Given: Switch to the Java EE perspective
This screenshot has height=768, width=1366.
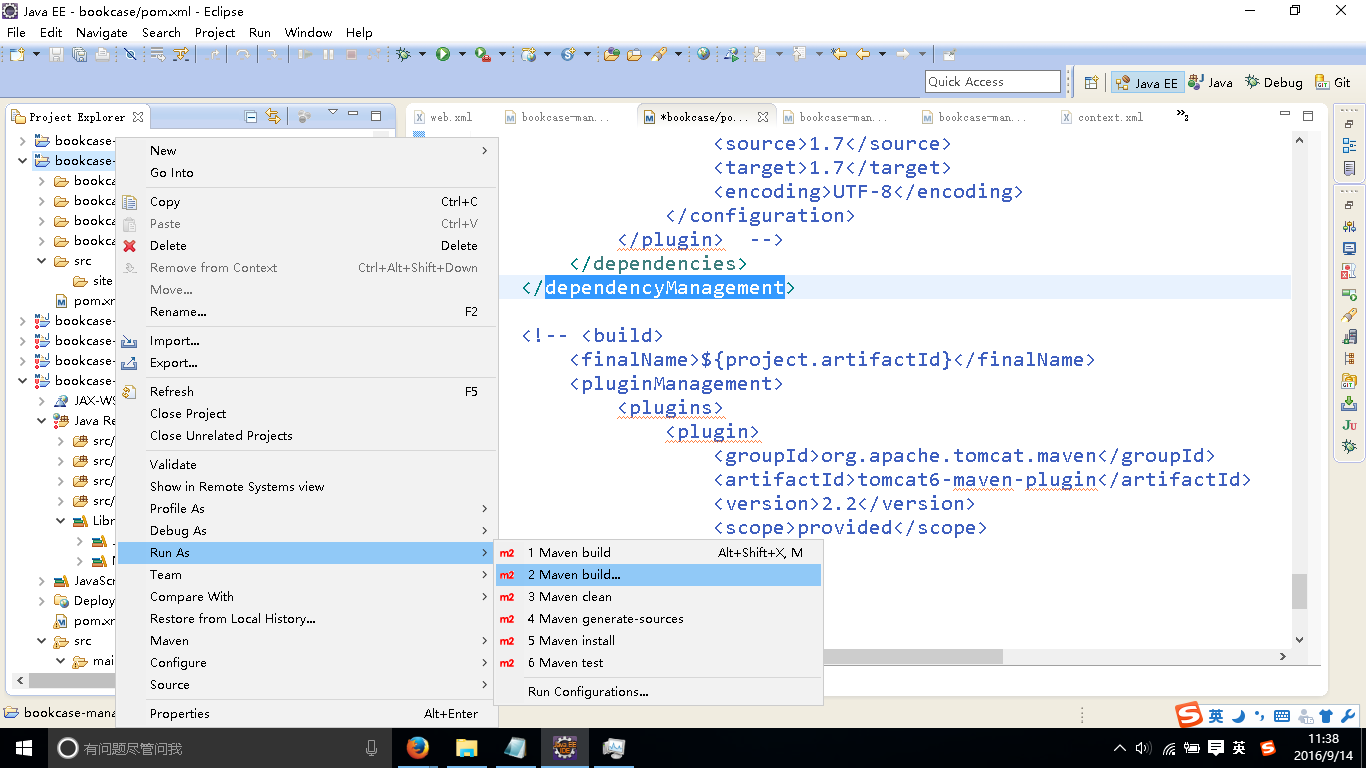Looking at the screenshot, I should pos(1146,83).
